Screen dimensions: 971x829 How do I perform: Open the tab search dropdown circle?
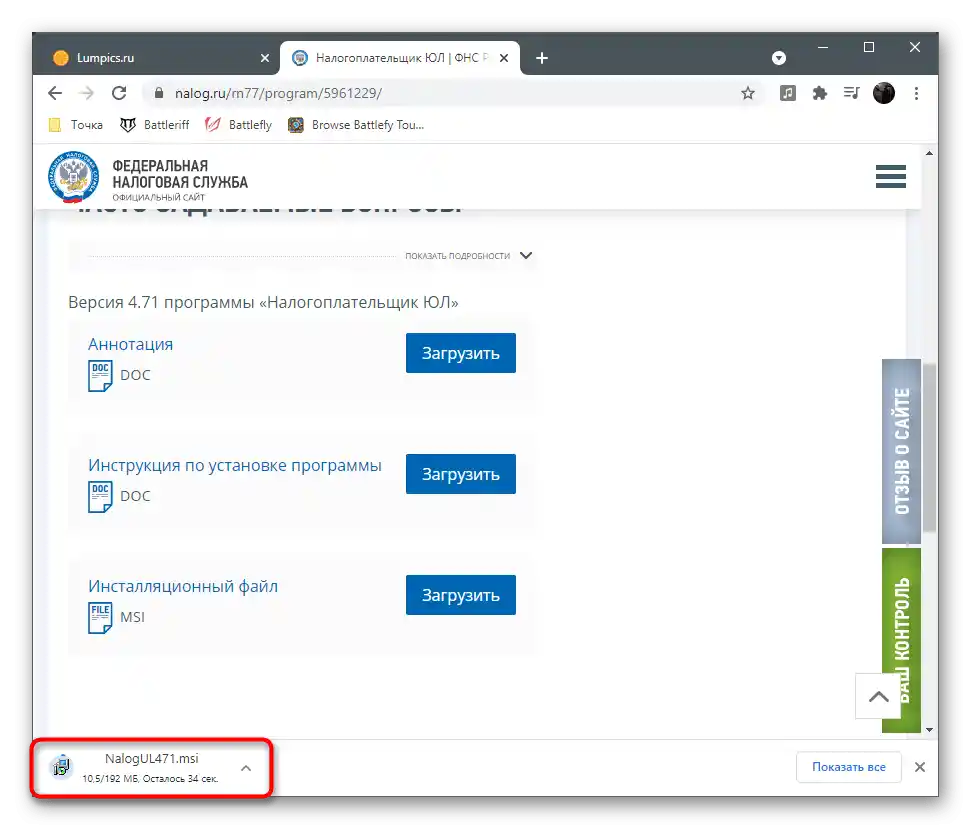pyautogui.click(x=779, y=58)
